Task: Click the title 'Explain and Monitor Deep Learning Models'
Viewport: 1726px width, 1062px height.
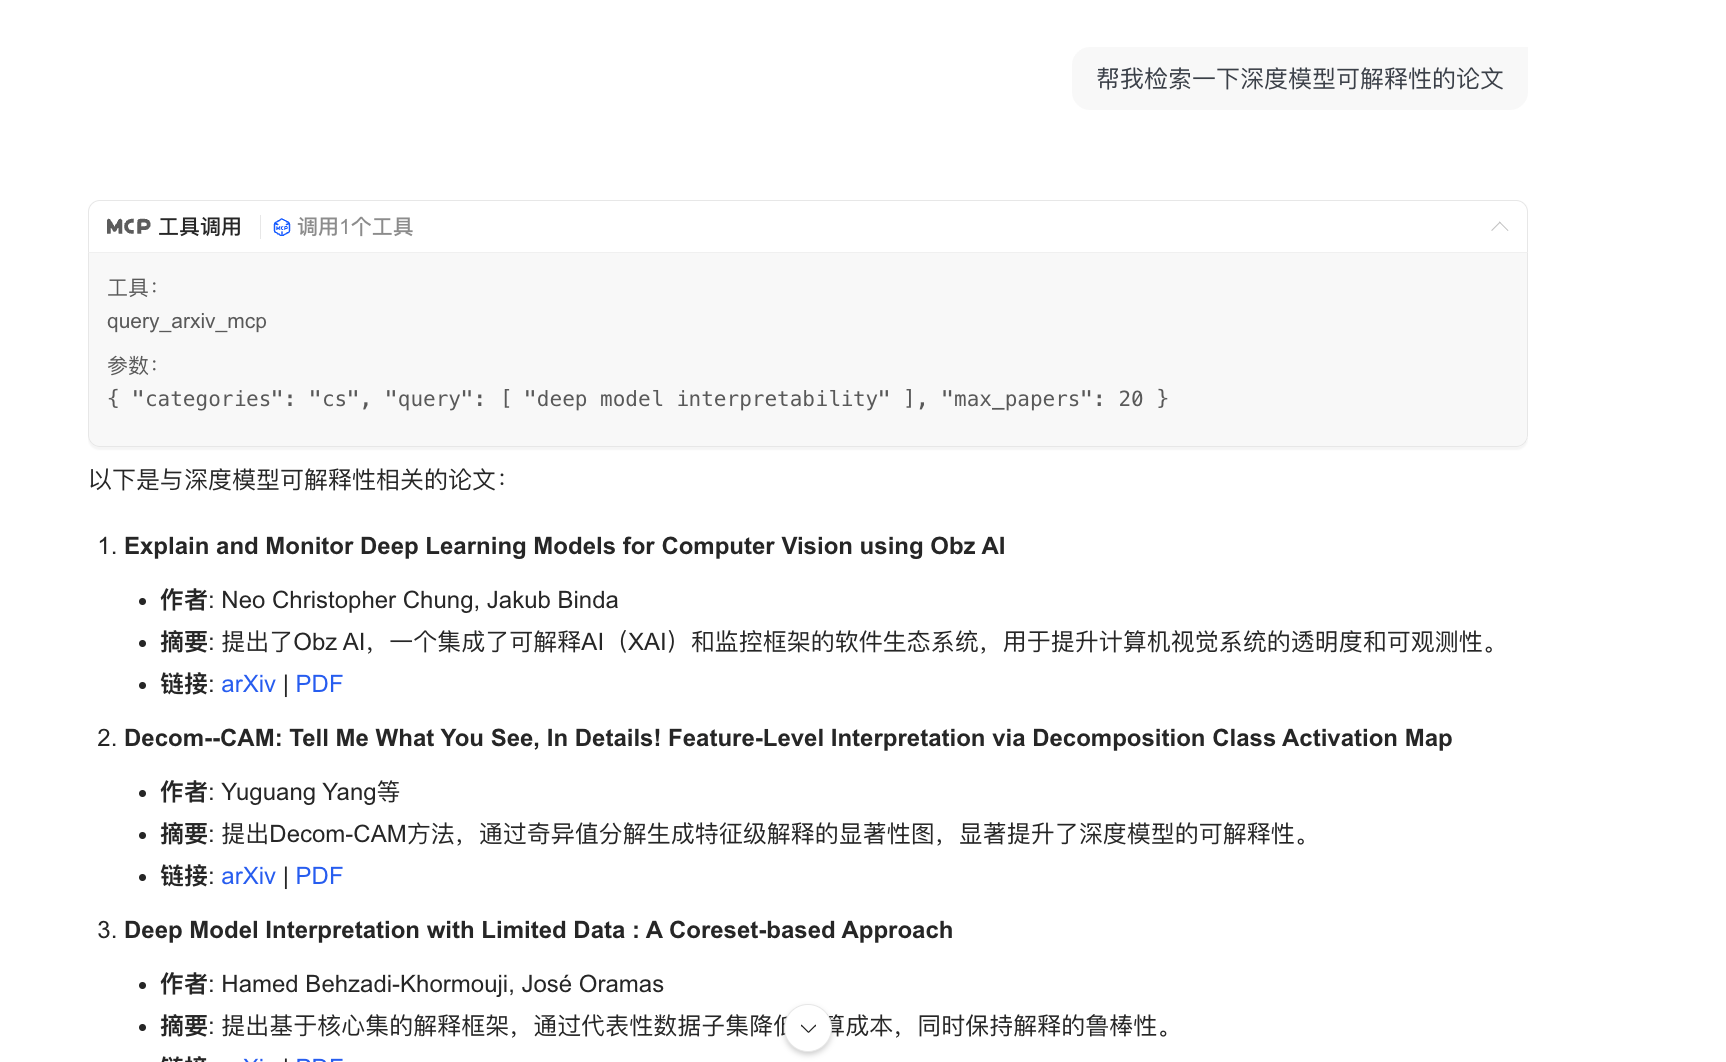Action: [x=564, y=546]
